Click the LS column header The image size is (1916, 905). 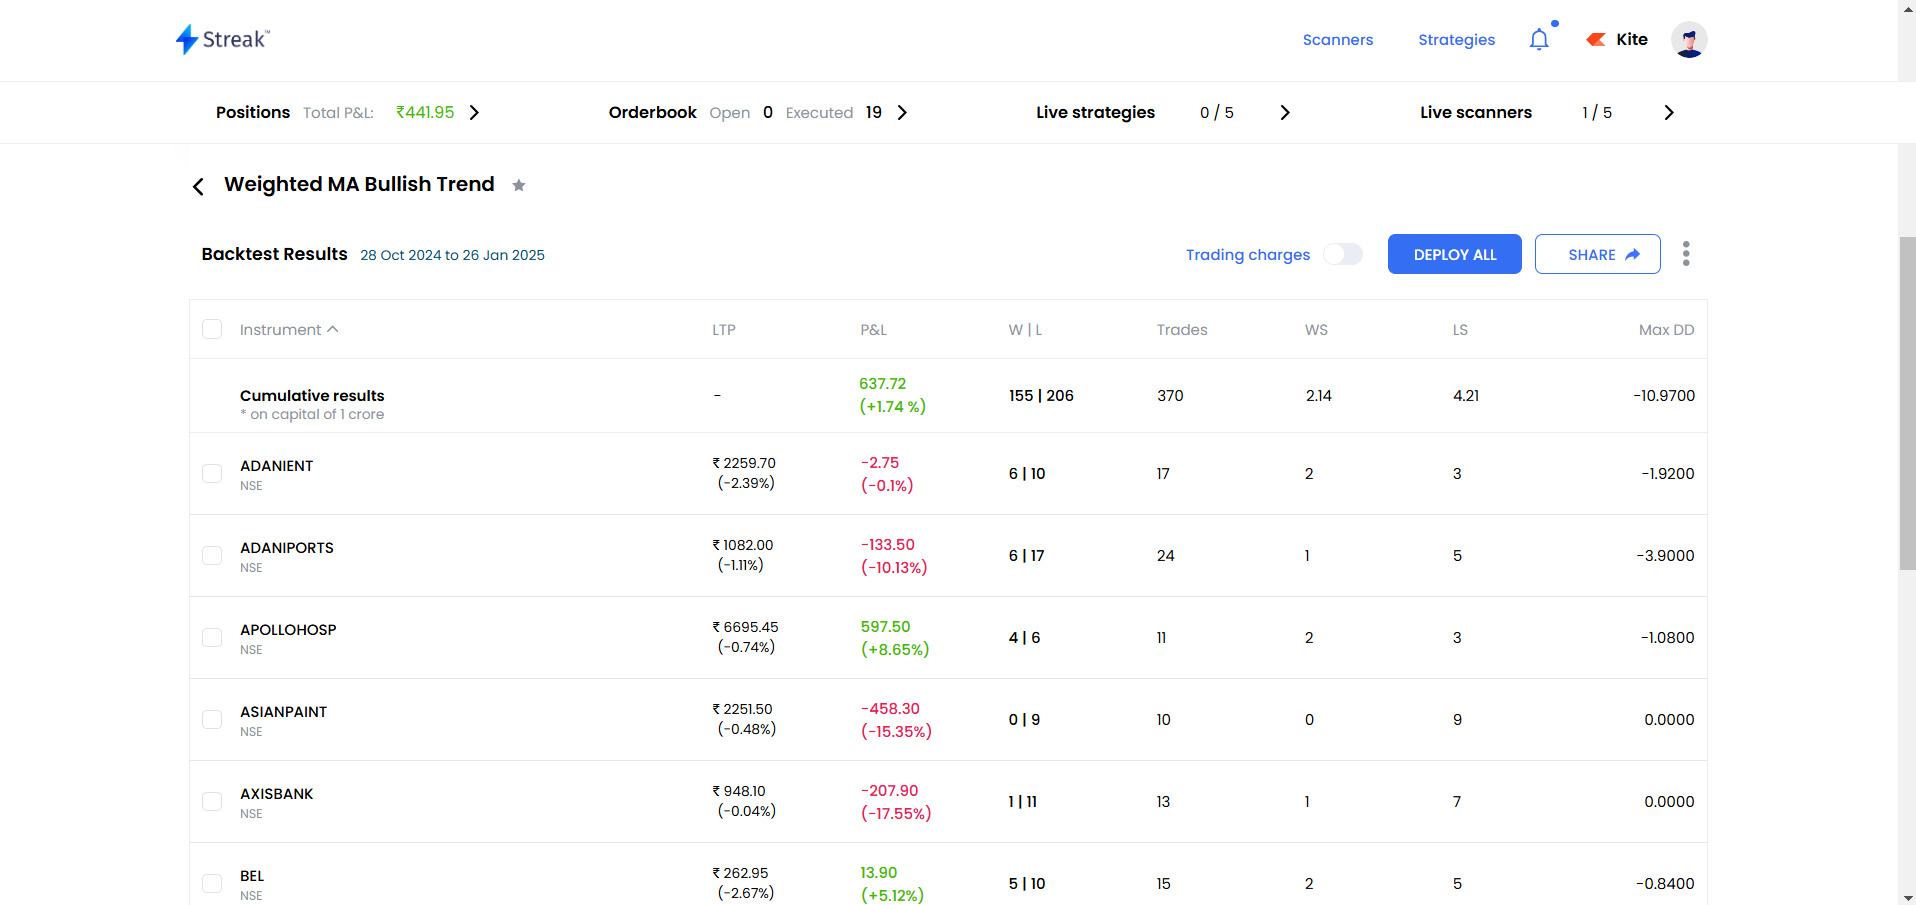[x=1460, y=330]
